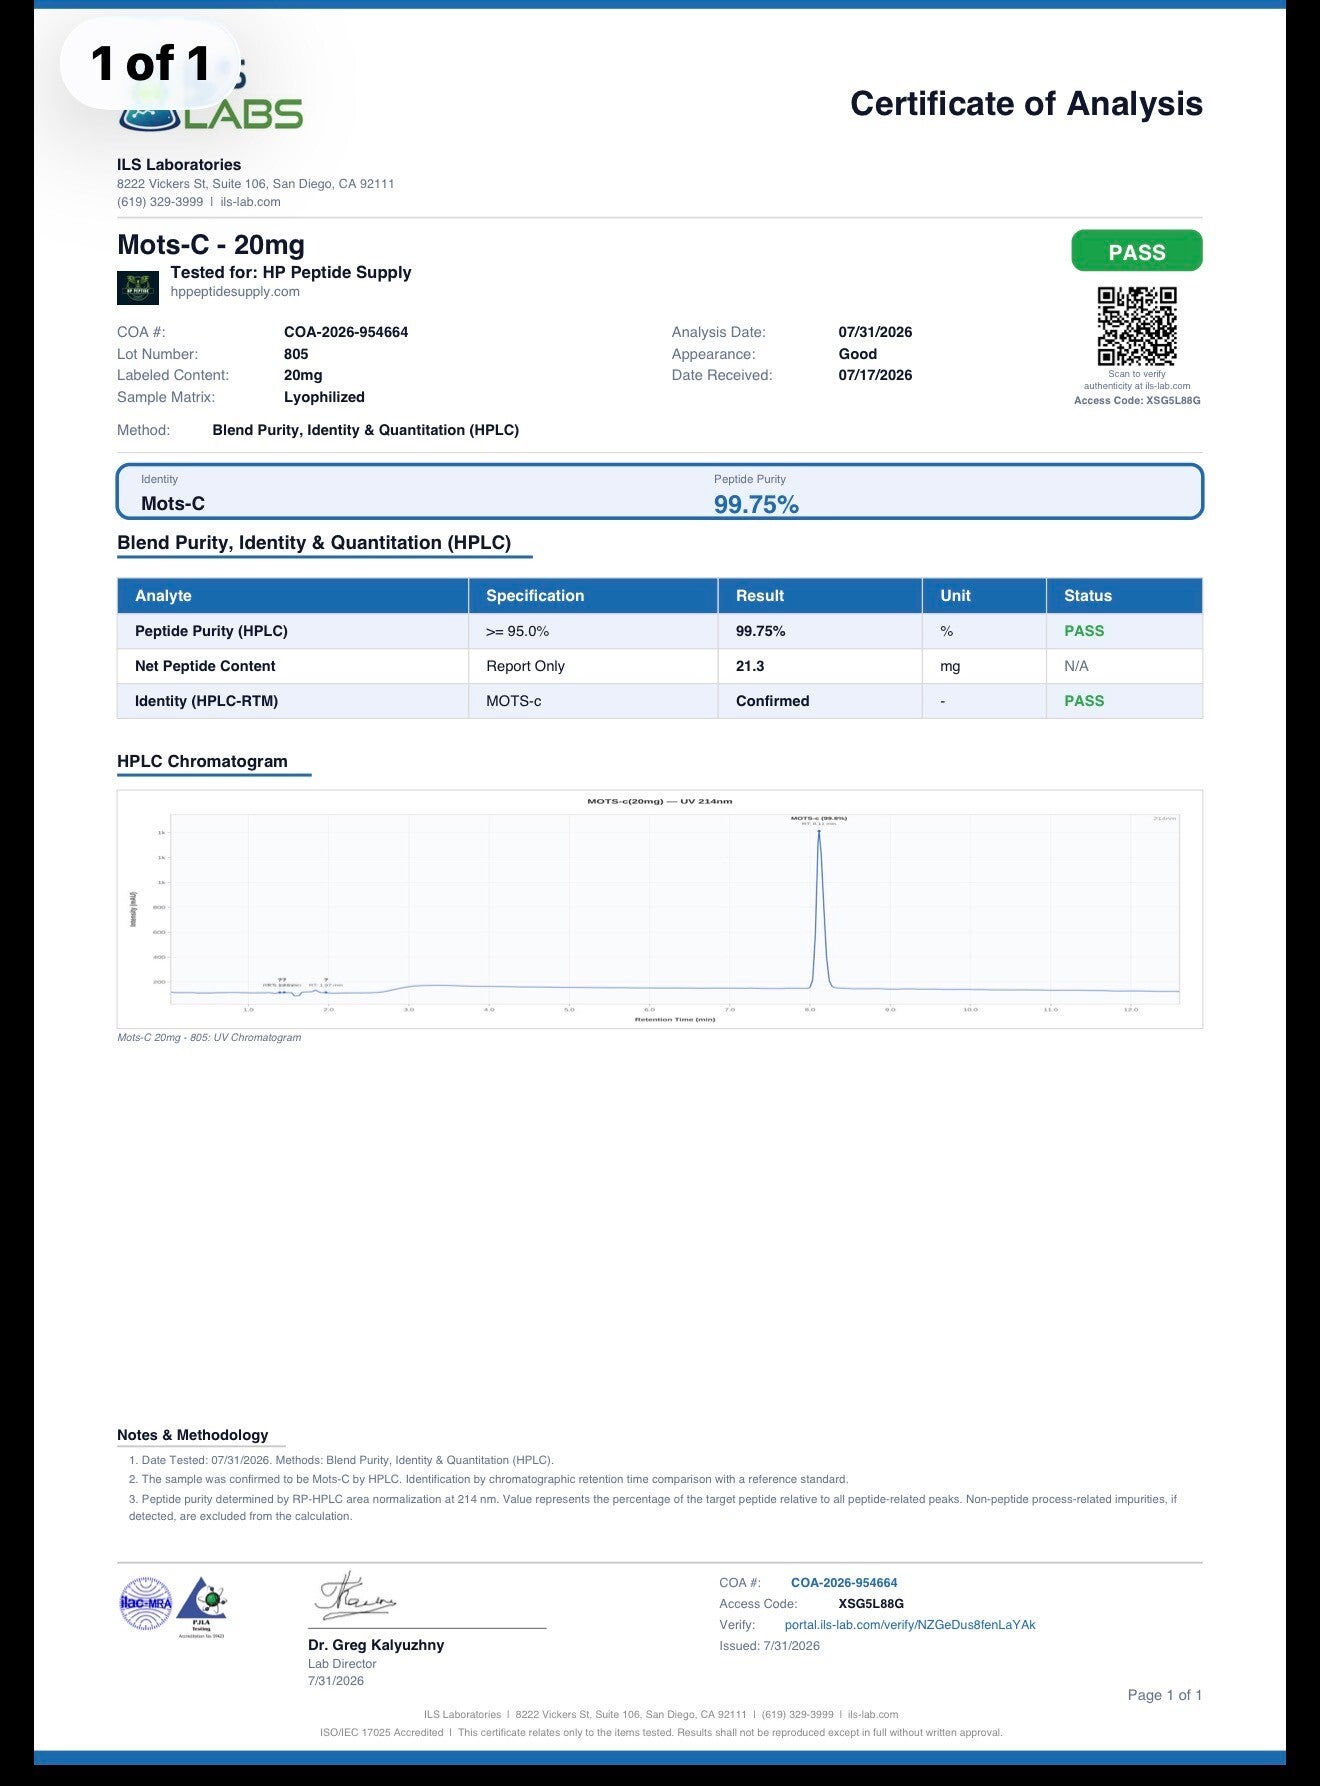Click the 'Lyophilized' sample matrix value
The width and height of the screenshot is (1320, 1786).
point(324,397)
